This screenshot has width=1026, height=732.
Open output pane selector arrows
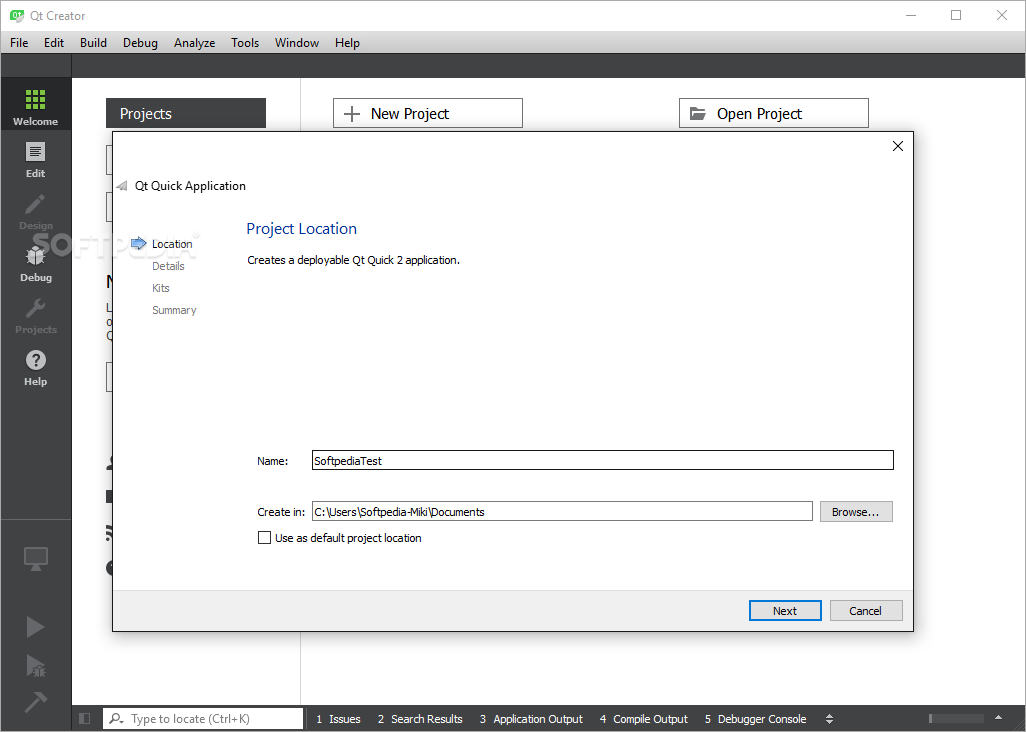[829, 718]
